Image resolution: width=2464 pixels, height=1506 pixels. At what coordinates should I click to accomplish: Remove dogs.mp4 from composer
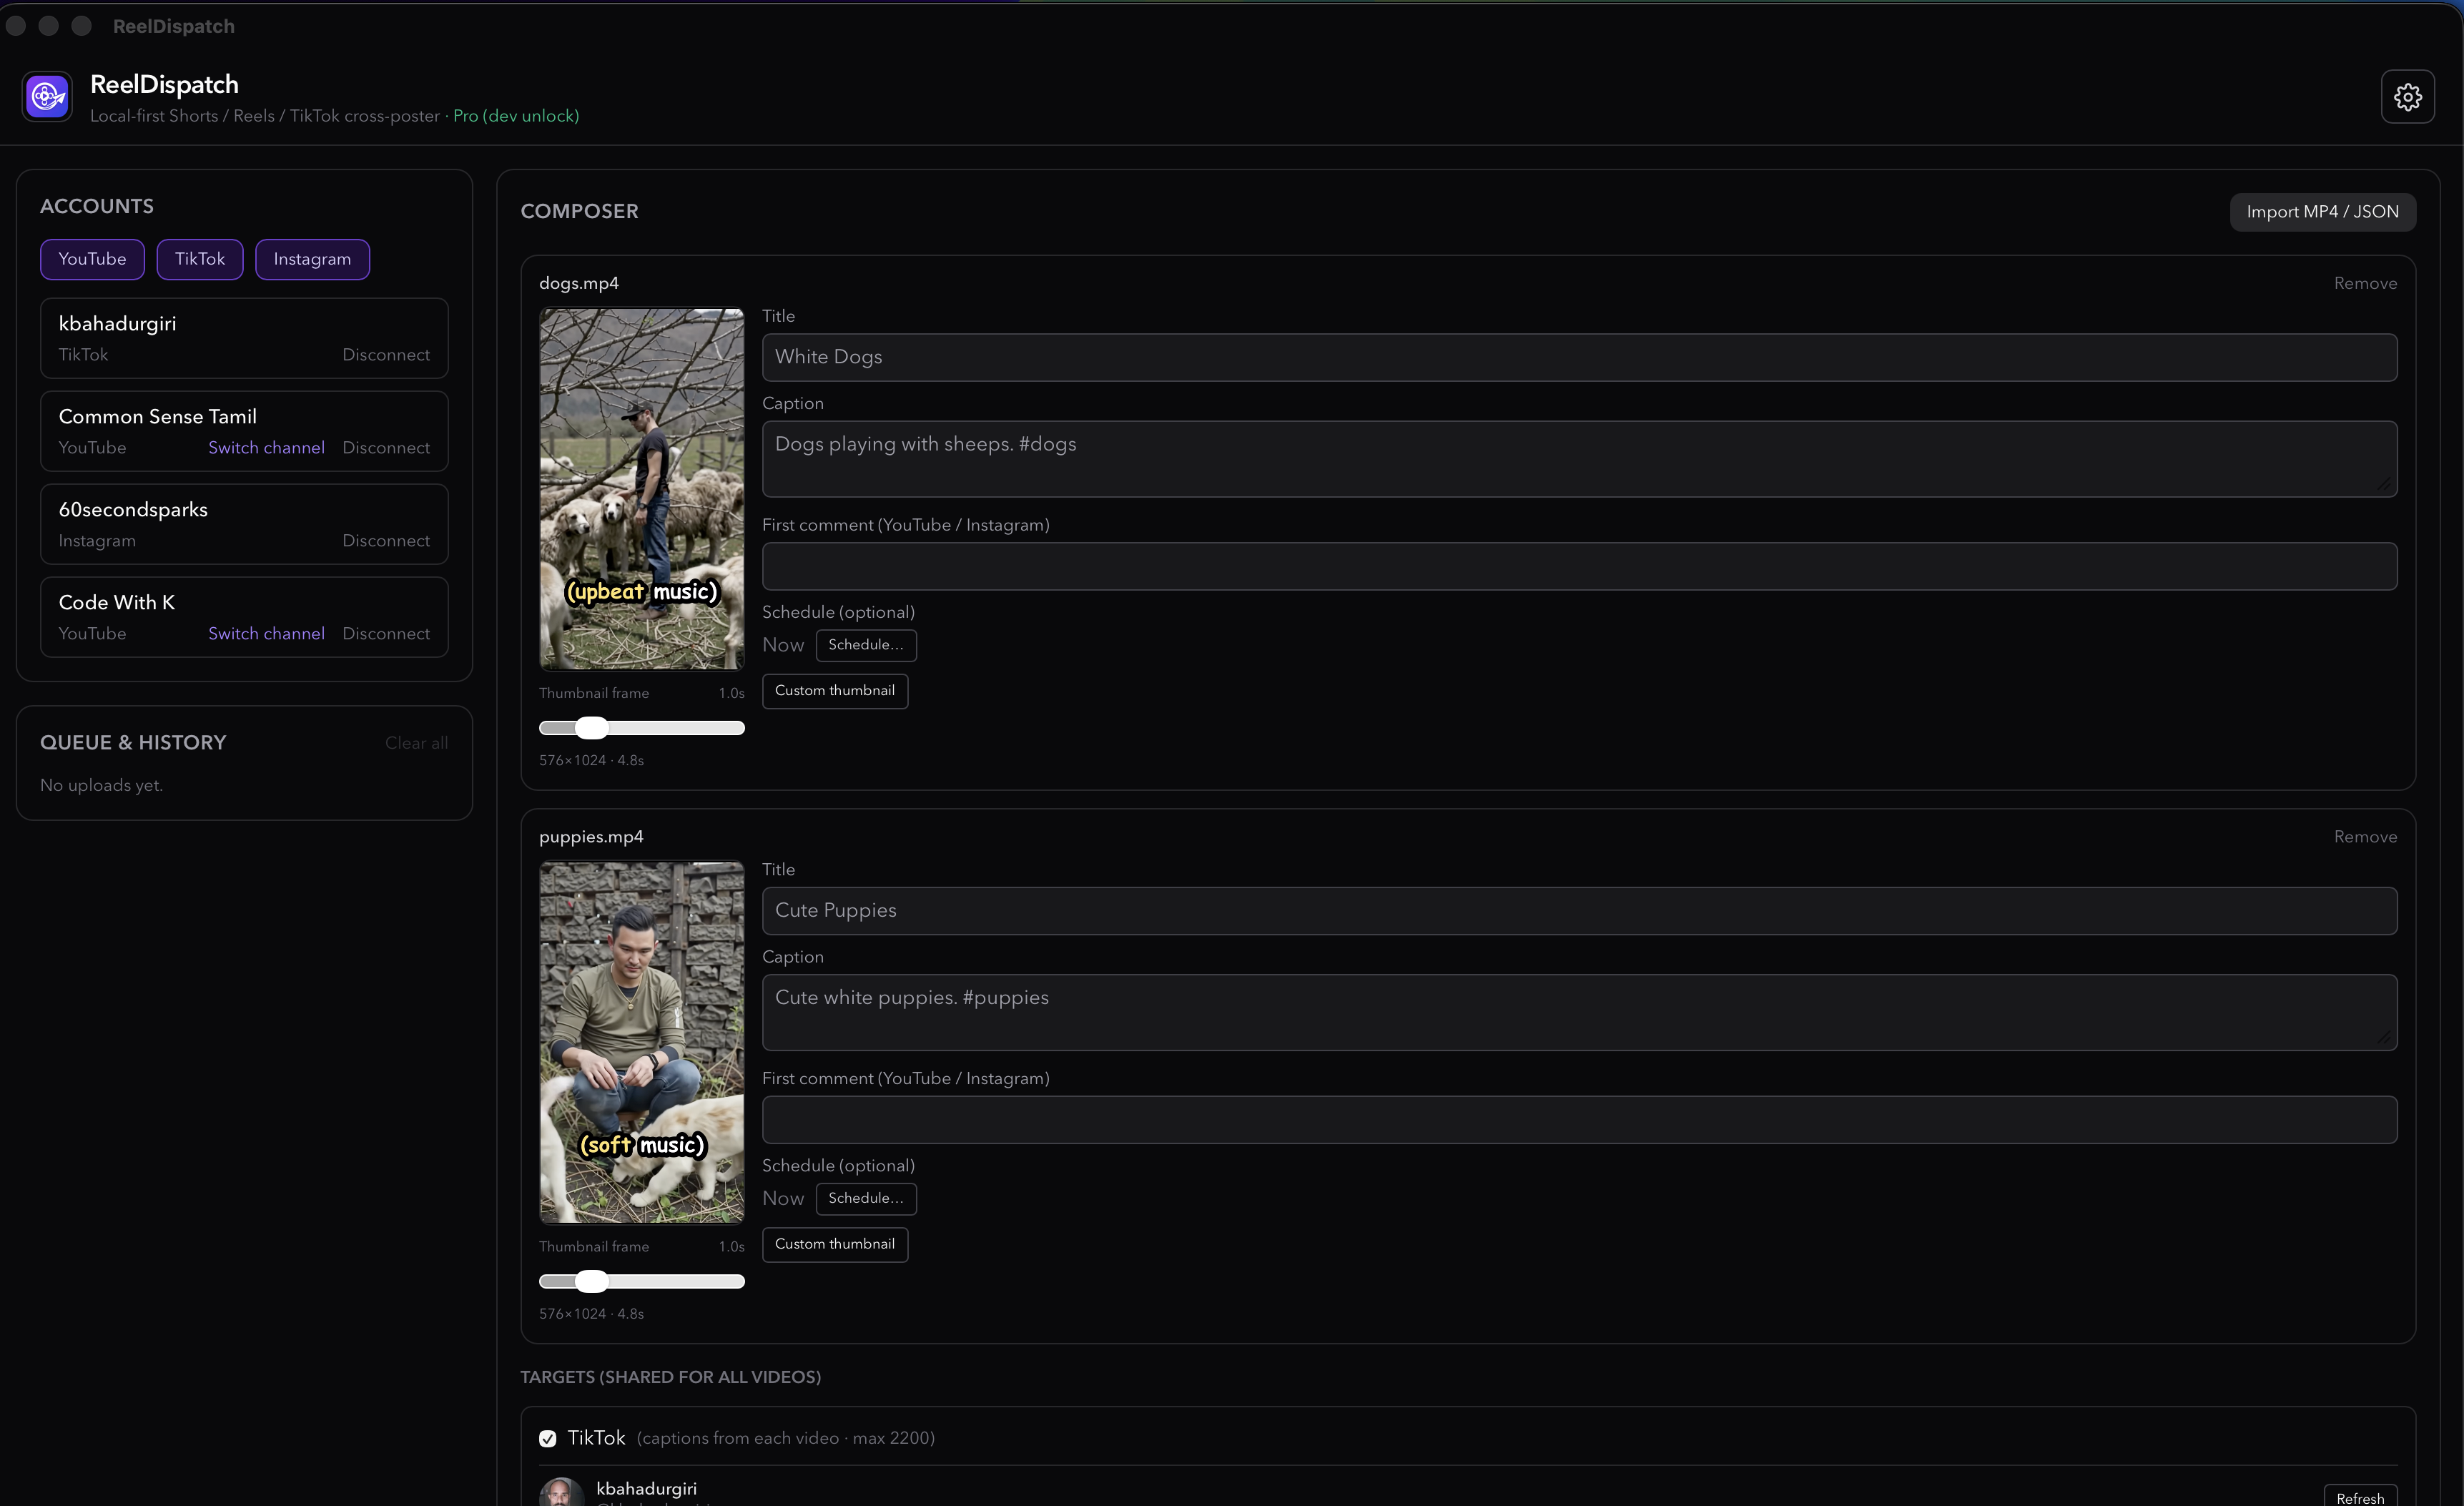click(x=2365, y=284)
